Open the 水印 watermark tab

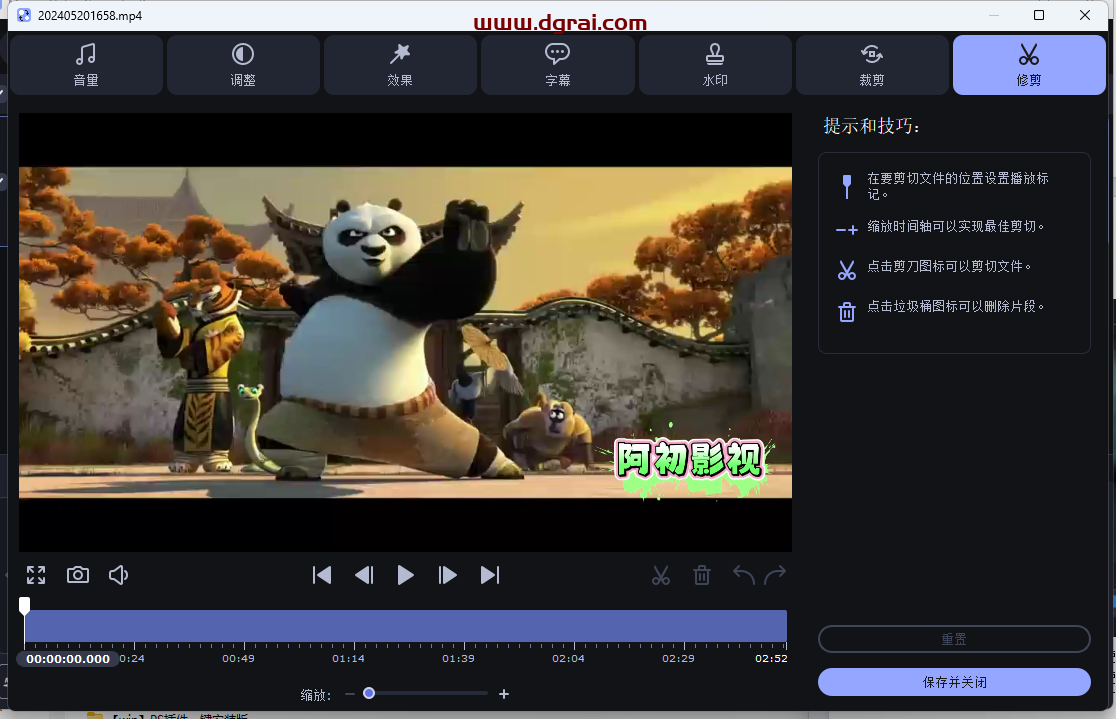715,65
